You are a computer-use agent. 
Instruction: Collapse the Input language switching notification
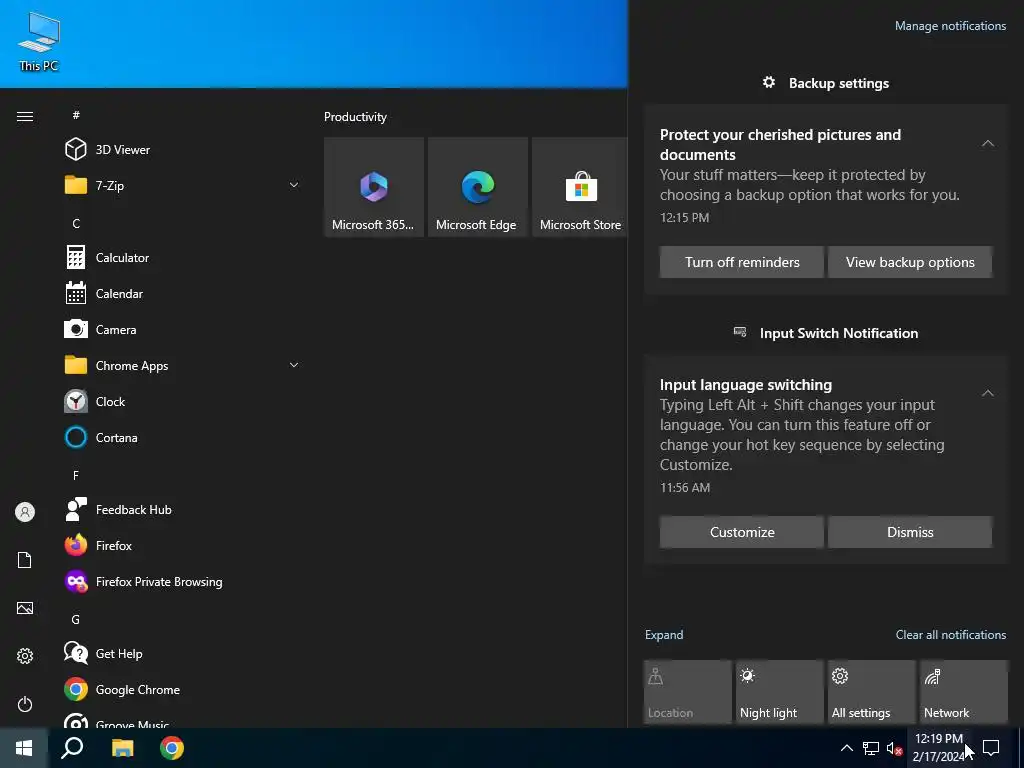(987, 393)
